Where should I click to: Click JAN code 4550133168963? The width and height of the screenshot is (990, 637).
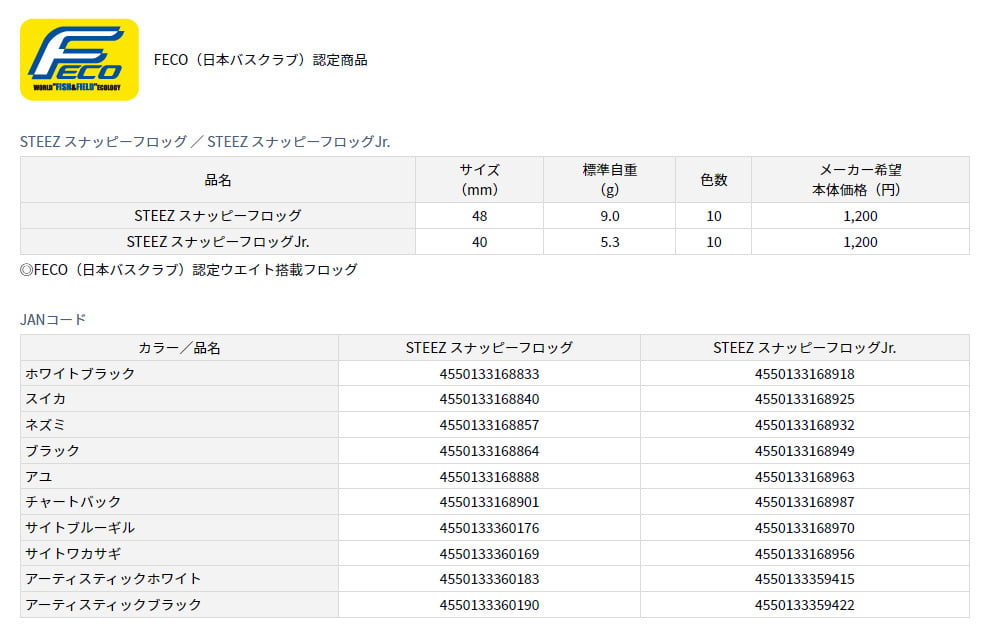[804, 477]
